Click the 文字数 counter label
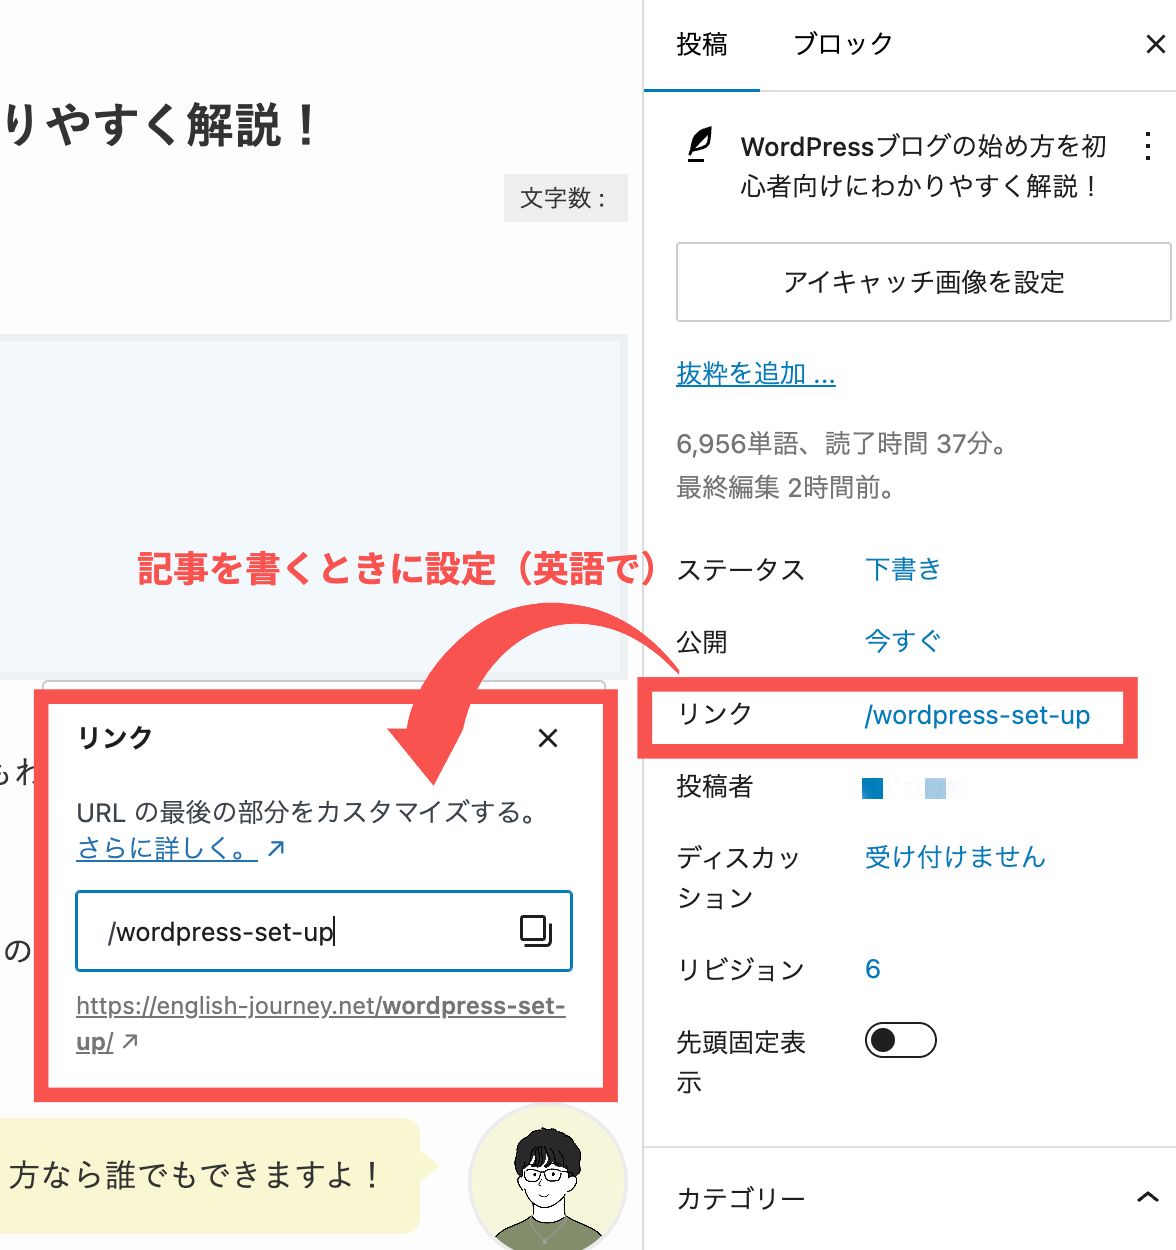Screen dimensions: 1176x1250 (565, 198)
